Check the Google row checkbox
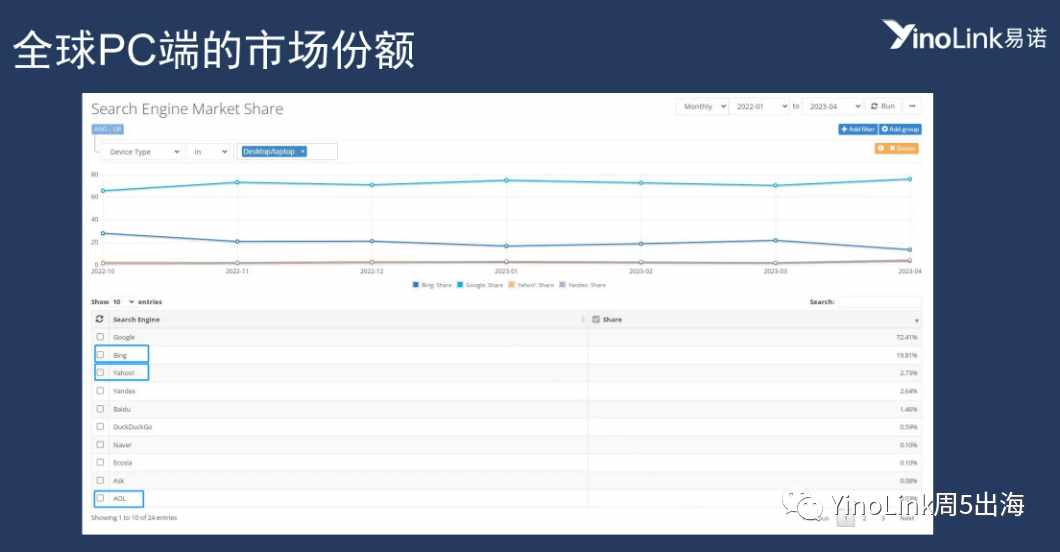The image size is (1060, 552). [100, 336]
